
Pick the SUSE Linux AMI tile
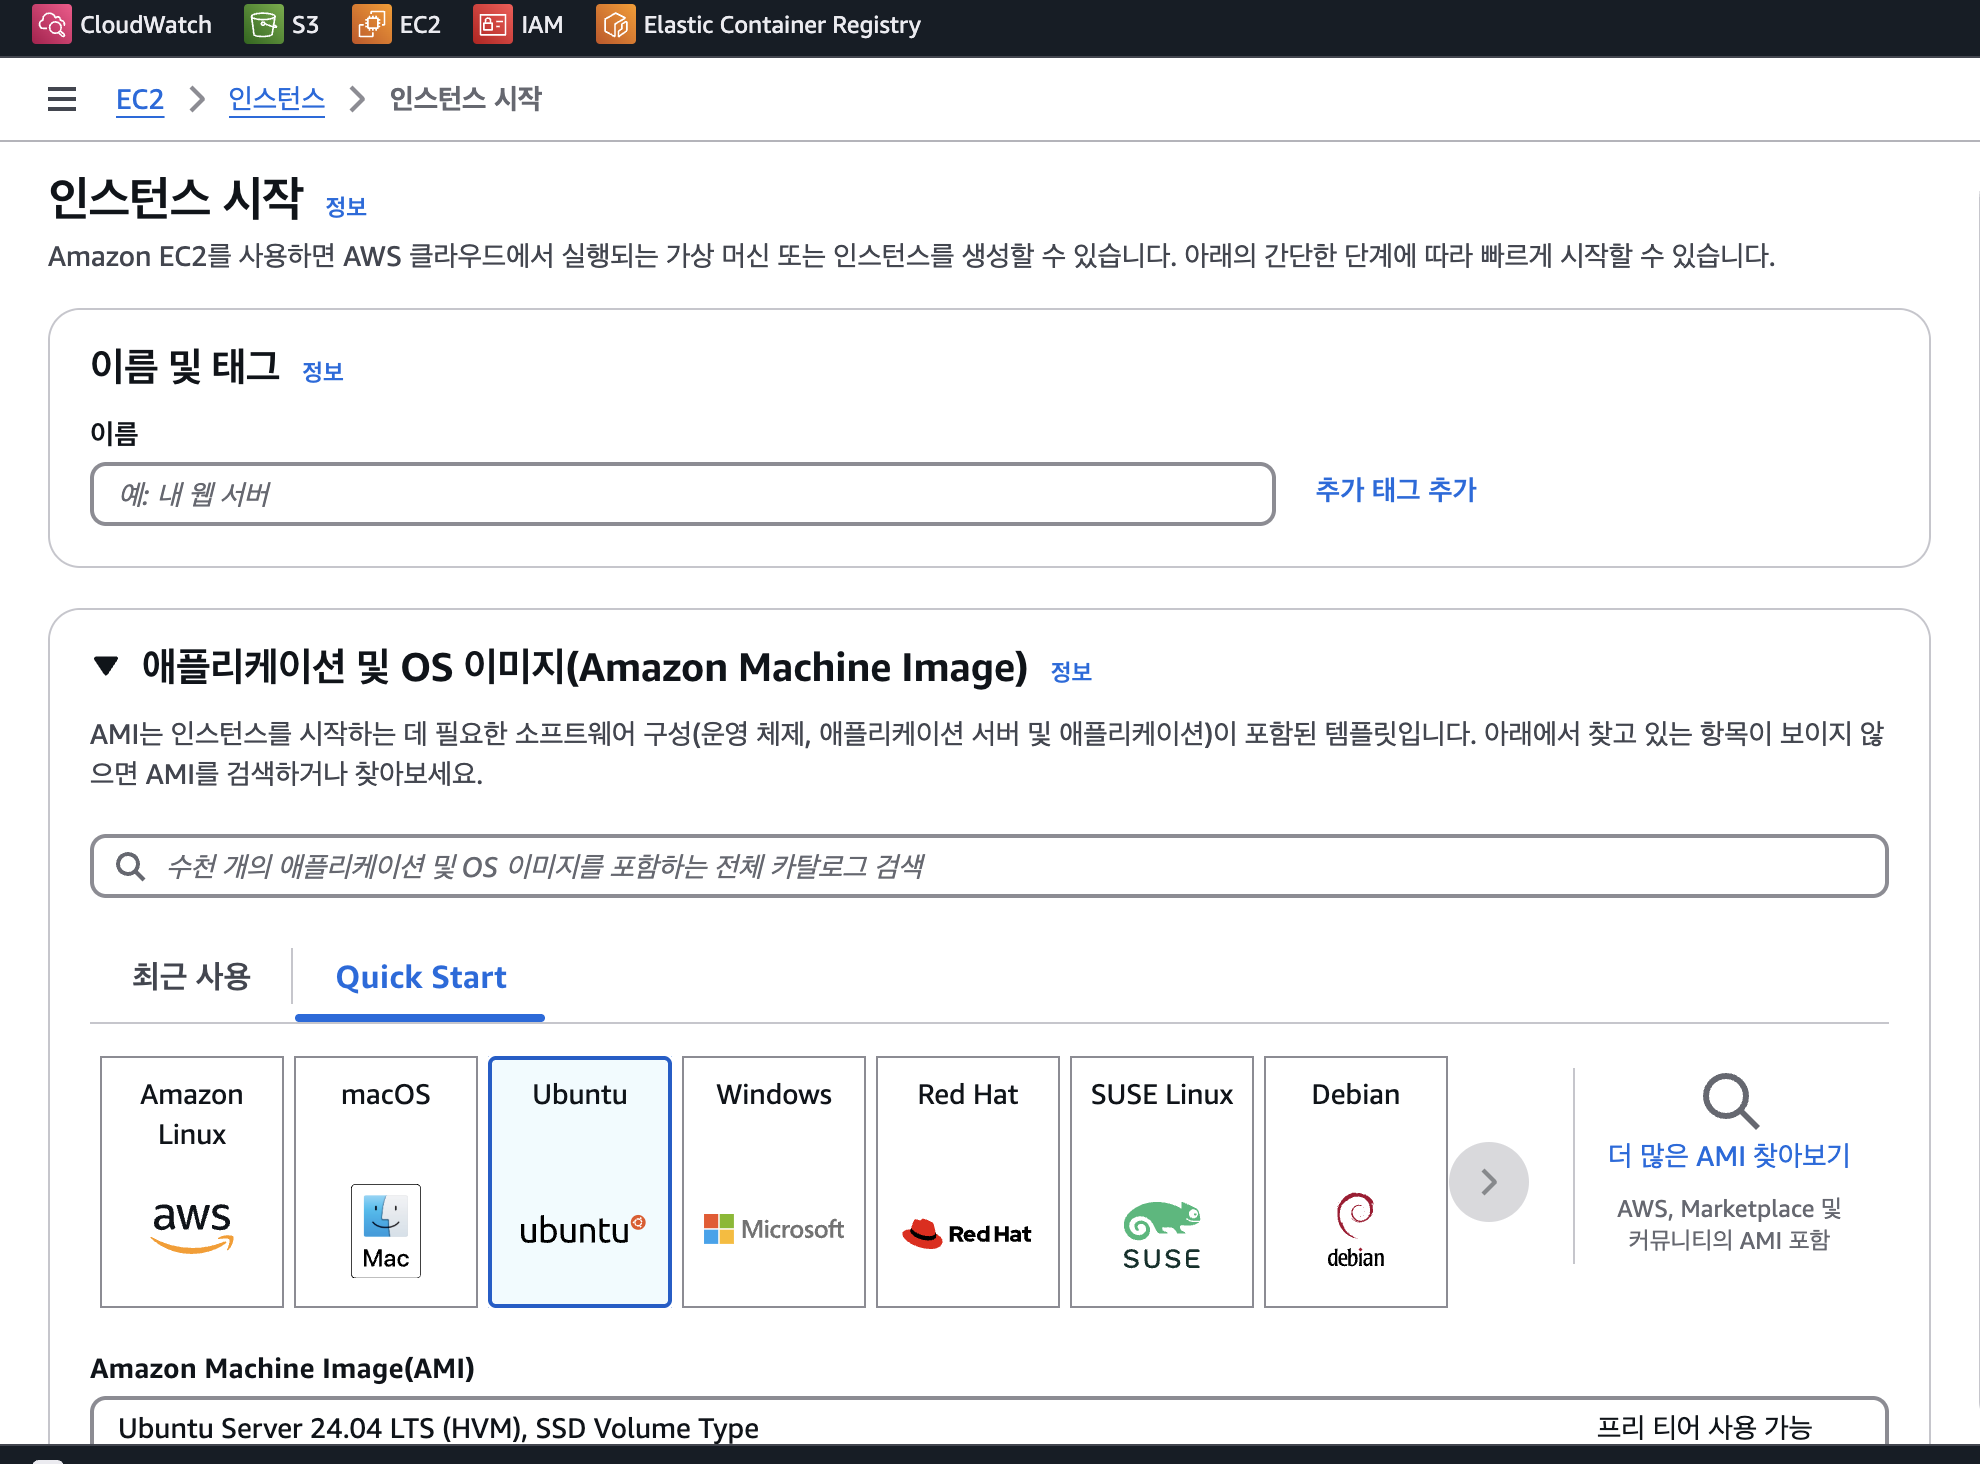point(1162,1181)
